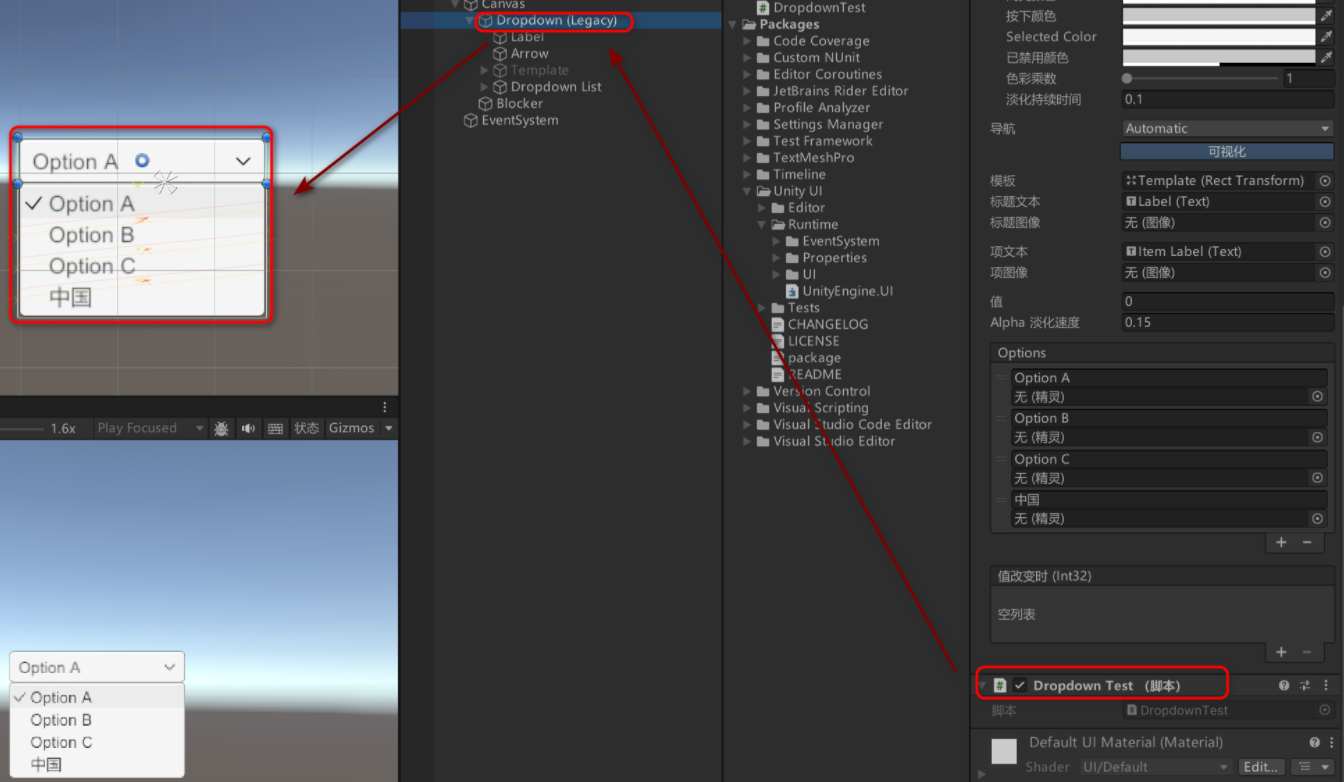Expand the Default UI Material foldout

(x=981, y=773)
